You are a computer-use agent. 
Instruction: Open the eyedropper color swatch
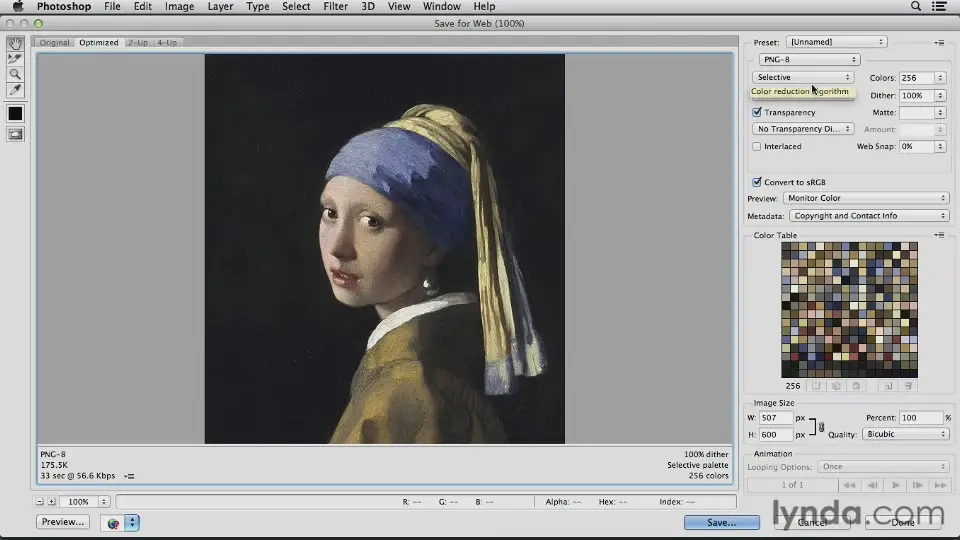[x=15, y=113]
